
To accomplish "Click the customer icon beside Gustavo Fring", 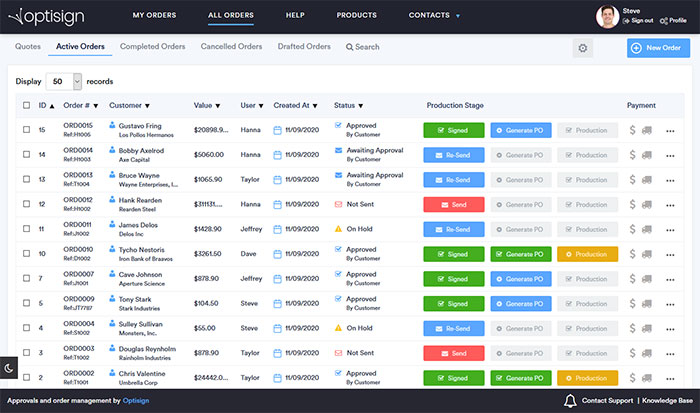I will (x=112, y=125).
